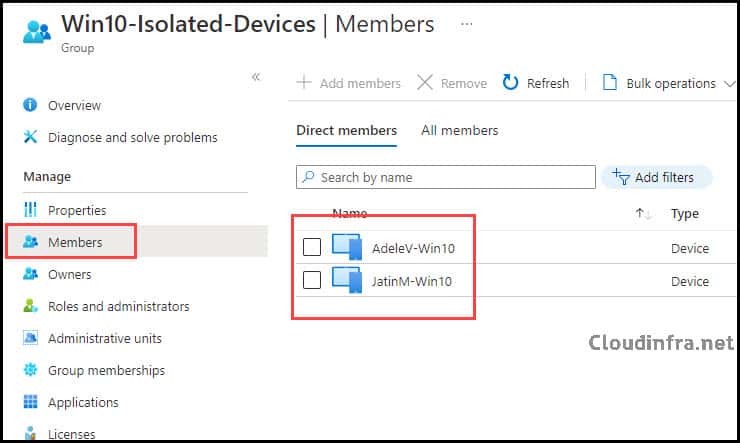Click the circular Refresh arrow icon
This screenshot has height=443, width=740.
[x=510, y=83]
